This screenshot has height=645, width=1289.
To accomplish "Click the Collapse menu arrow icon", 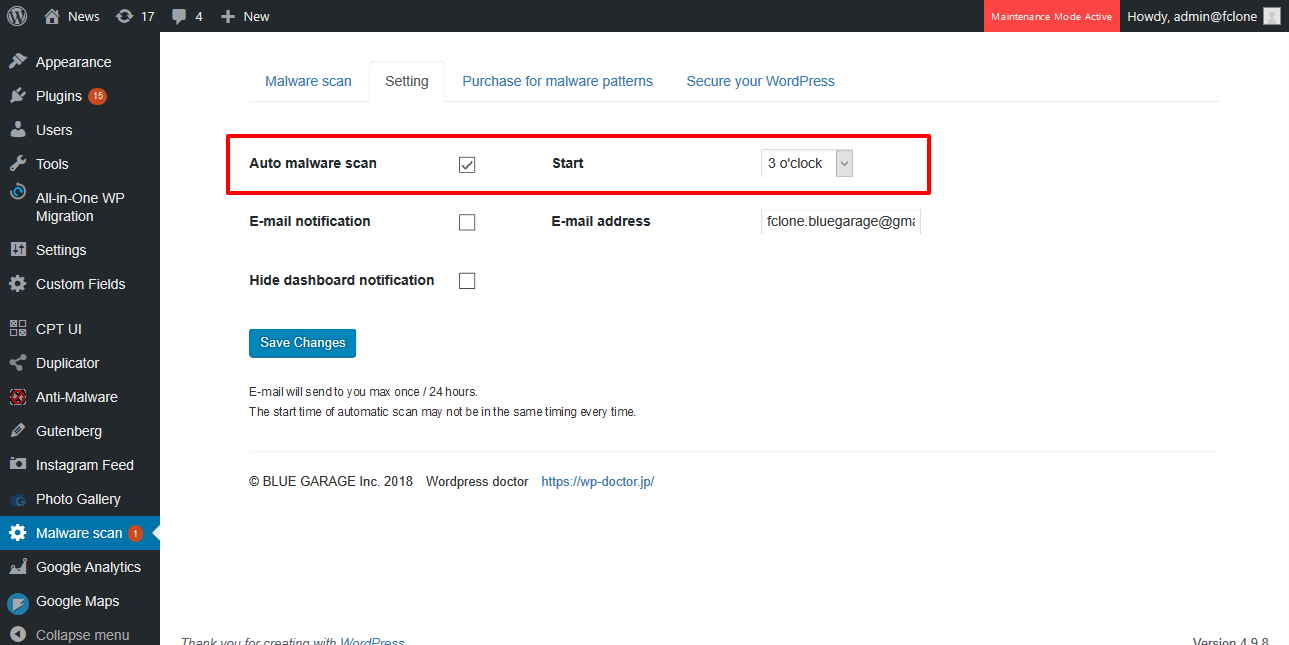I will [x=18, y=635].
